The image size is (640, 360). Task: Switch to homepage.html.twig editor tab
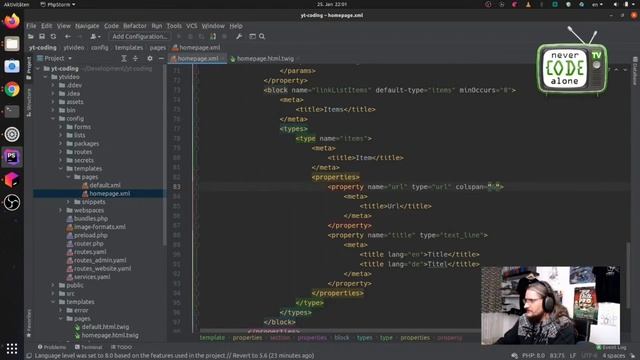[265, 59]
